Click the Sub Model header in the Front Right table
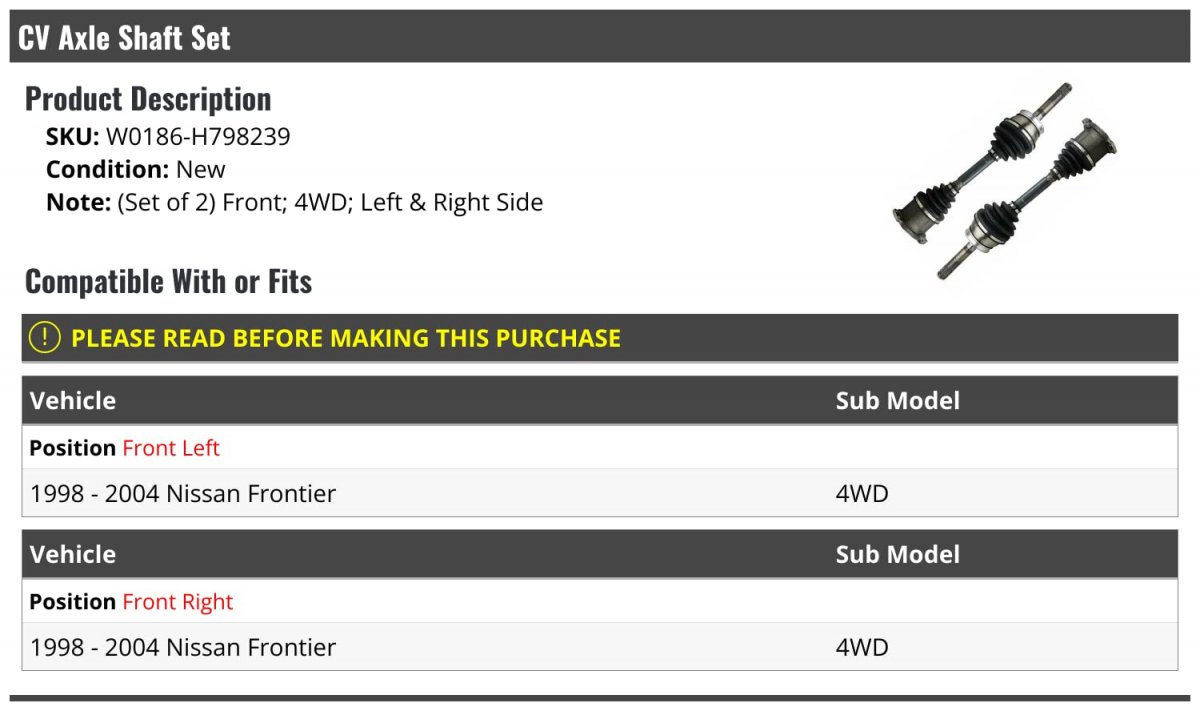The height and width of the screenshot is (711, 1200). point(897,555)
